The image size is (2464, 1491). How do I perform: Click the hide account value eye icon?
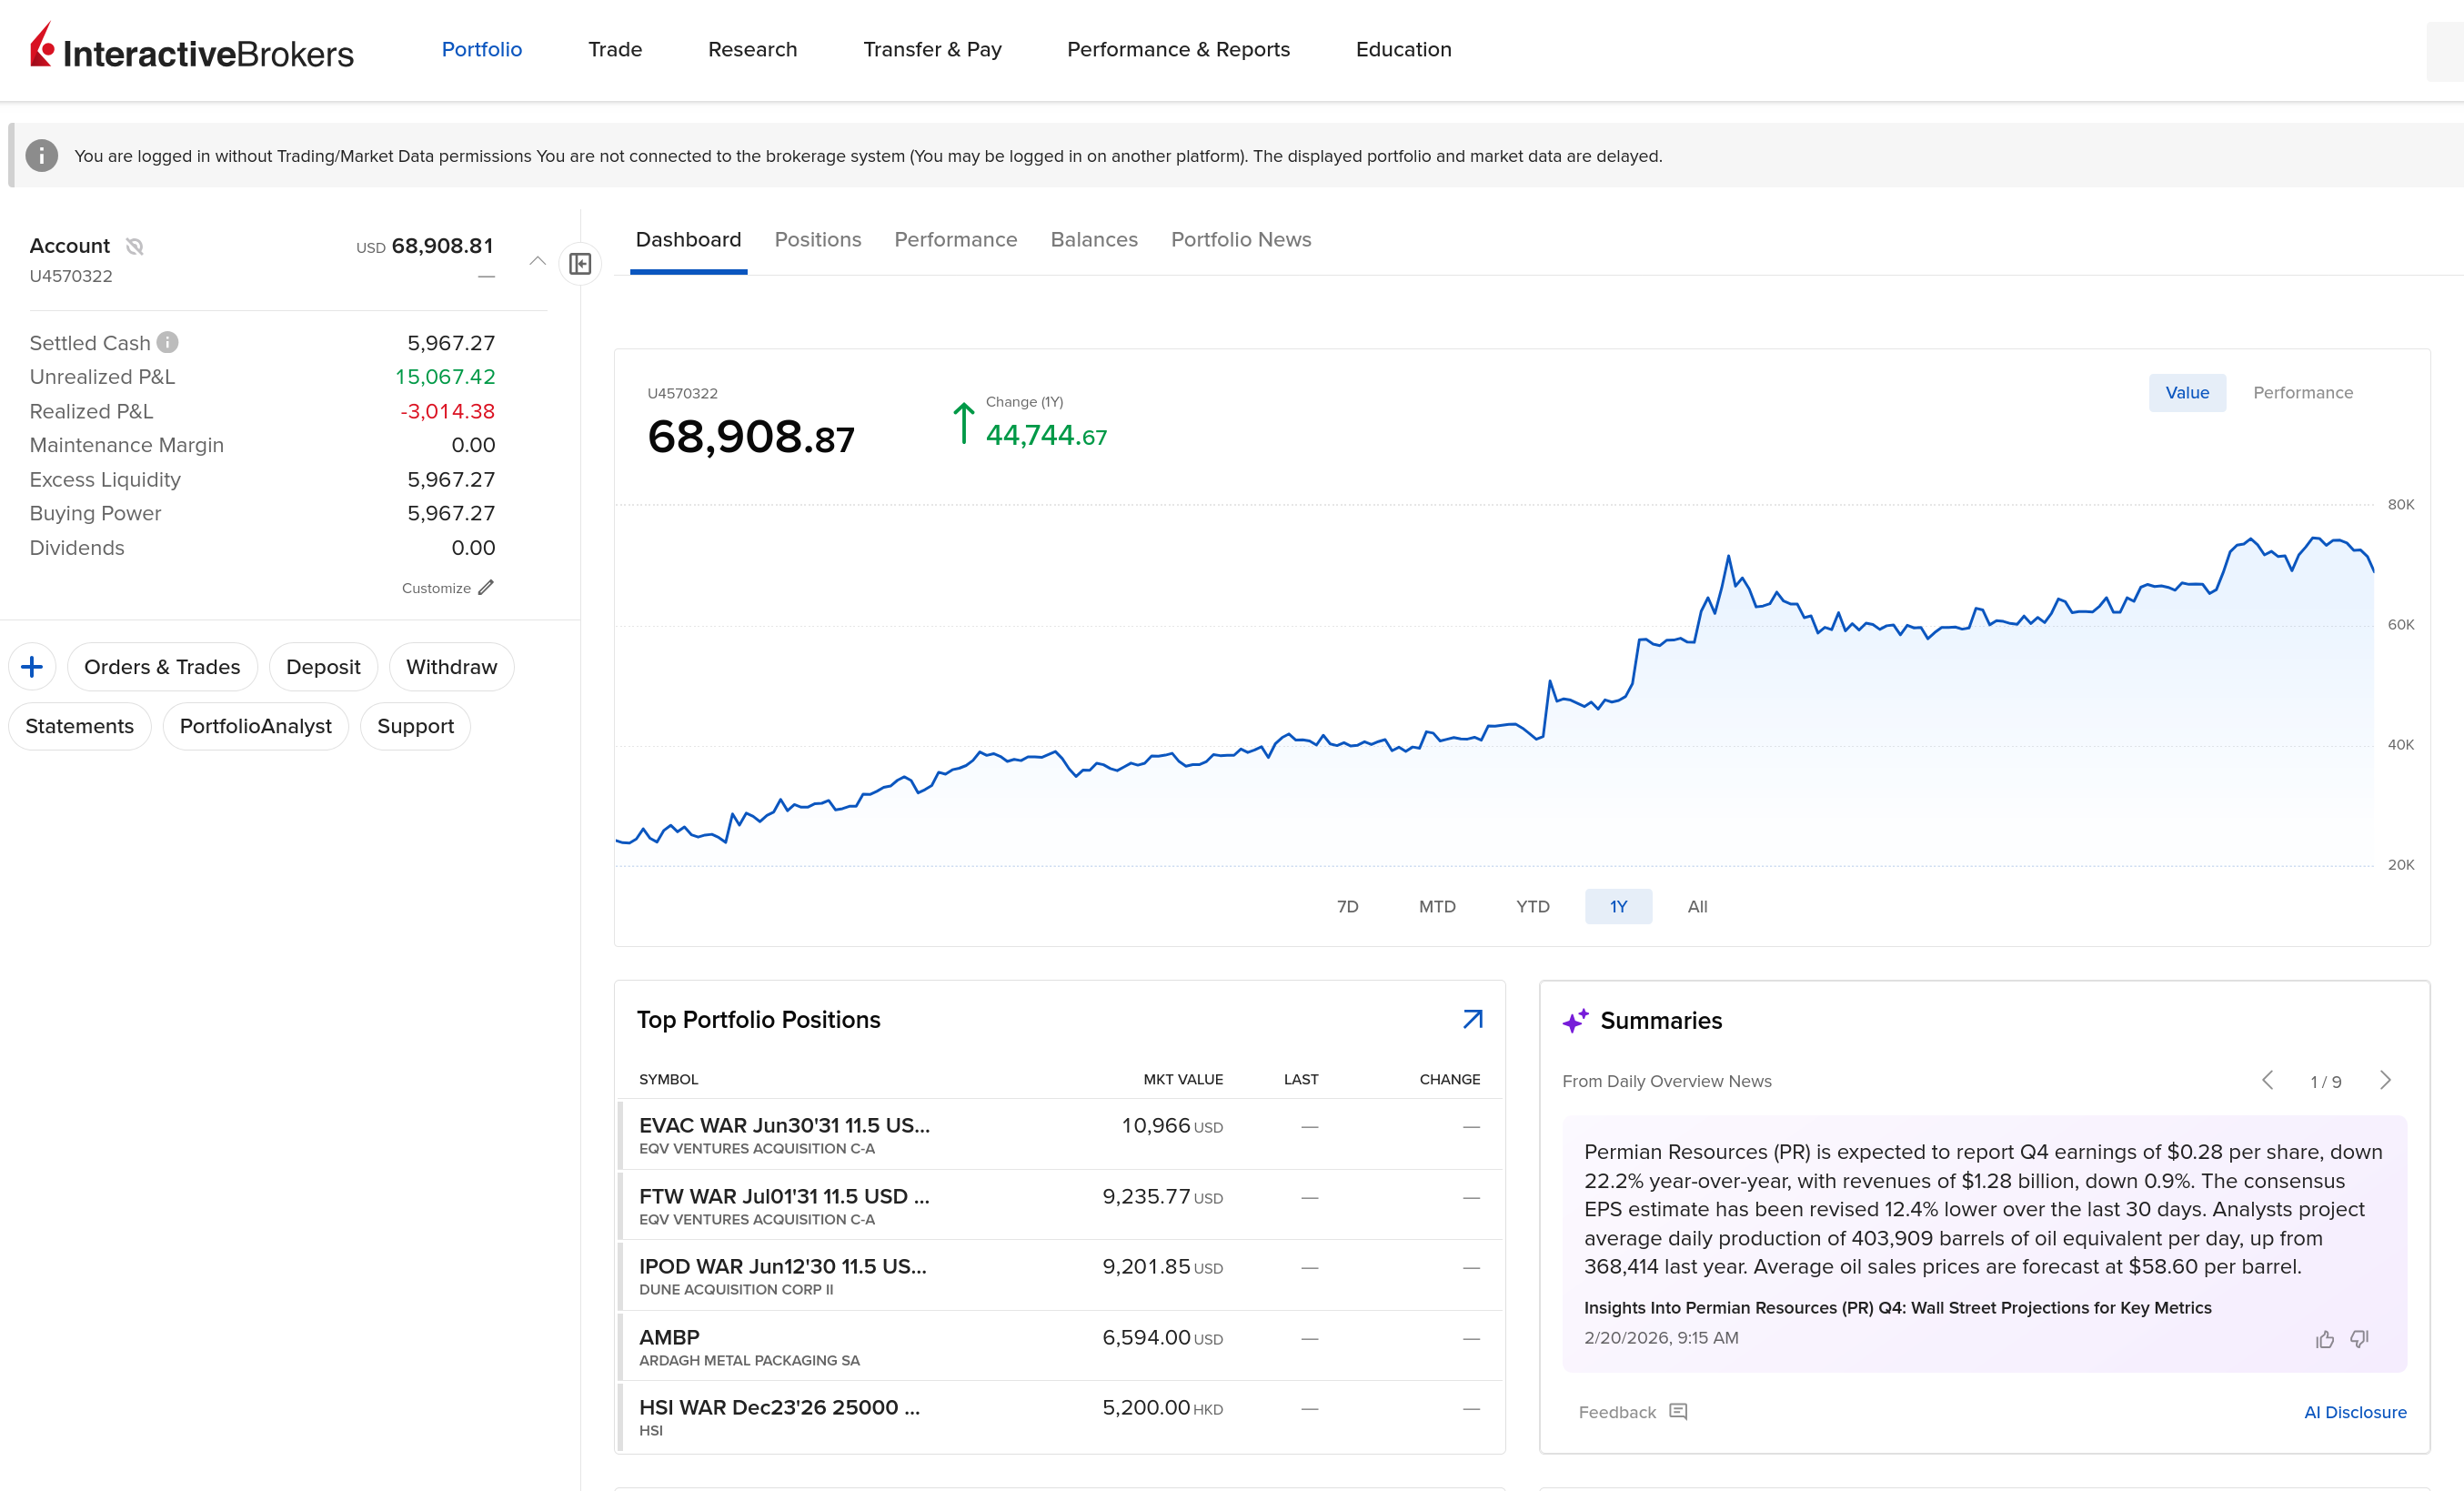click(x=134, y=246)
